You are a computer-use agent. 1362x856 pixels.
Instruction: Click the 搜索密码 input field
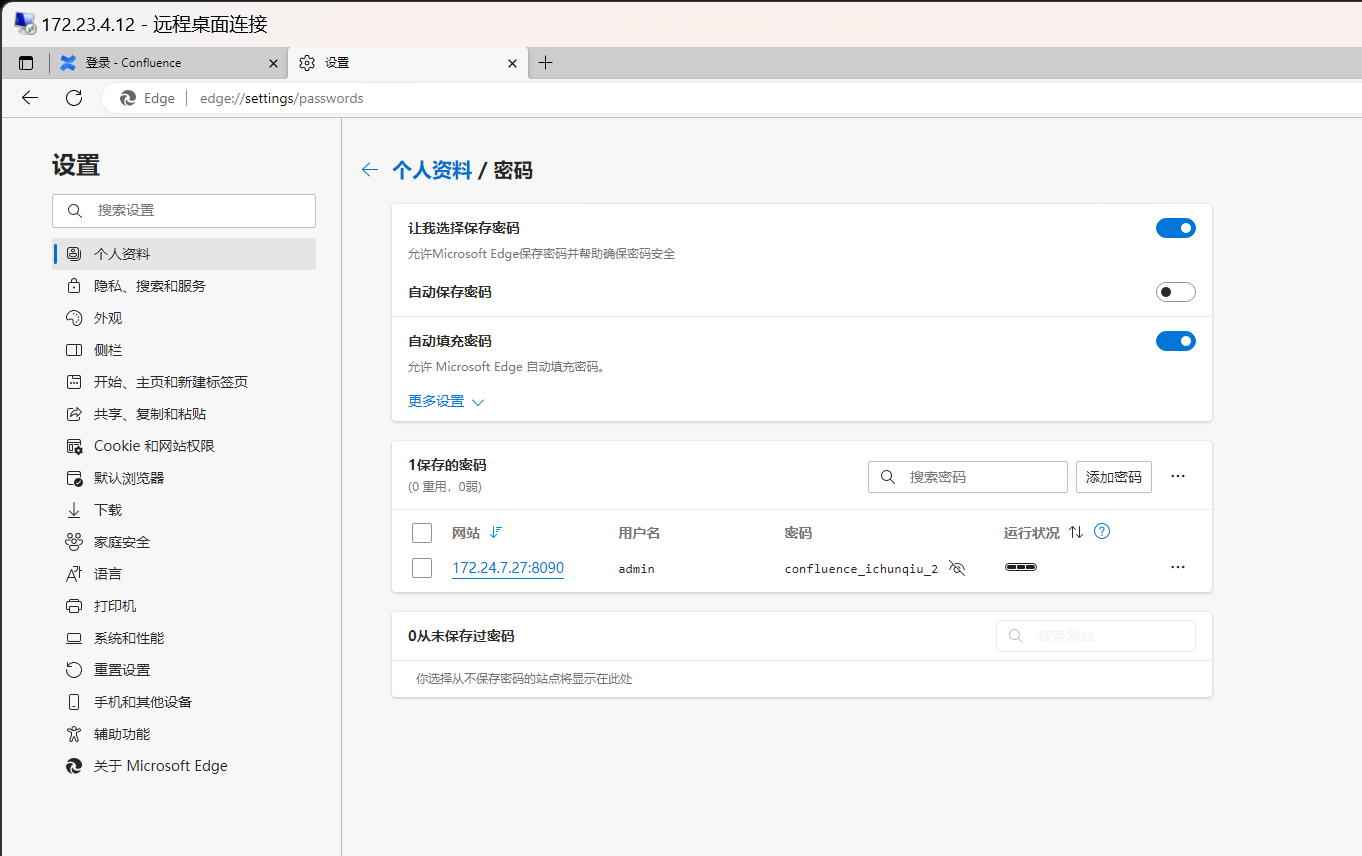(968, 477)
